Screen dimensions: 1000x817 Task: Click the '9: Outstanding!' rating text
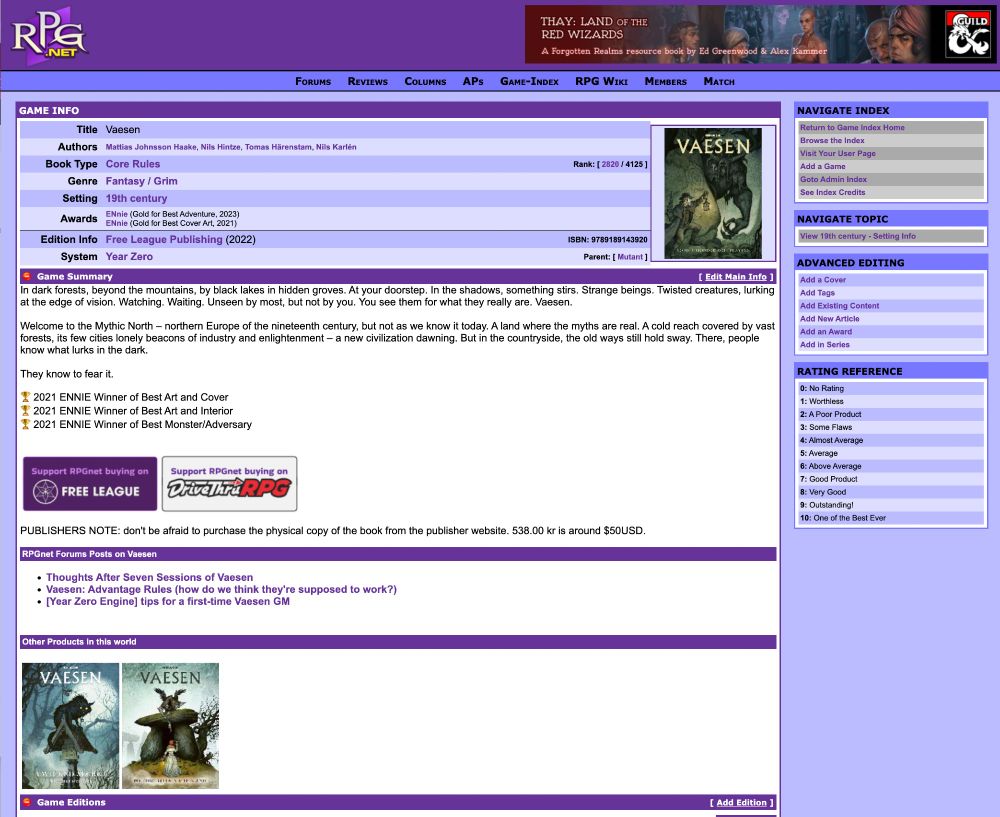pyautogui.click(x=827, y=505)
